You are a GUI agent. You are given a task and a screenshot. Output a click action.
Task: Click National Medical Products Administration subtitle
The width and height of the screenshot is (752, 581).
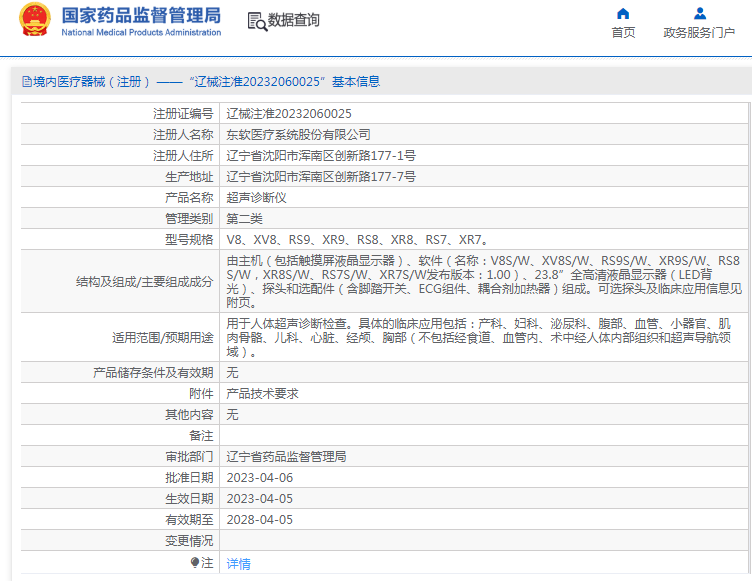click(141, 33)
